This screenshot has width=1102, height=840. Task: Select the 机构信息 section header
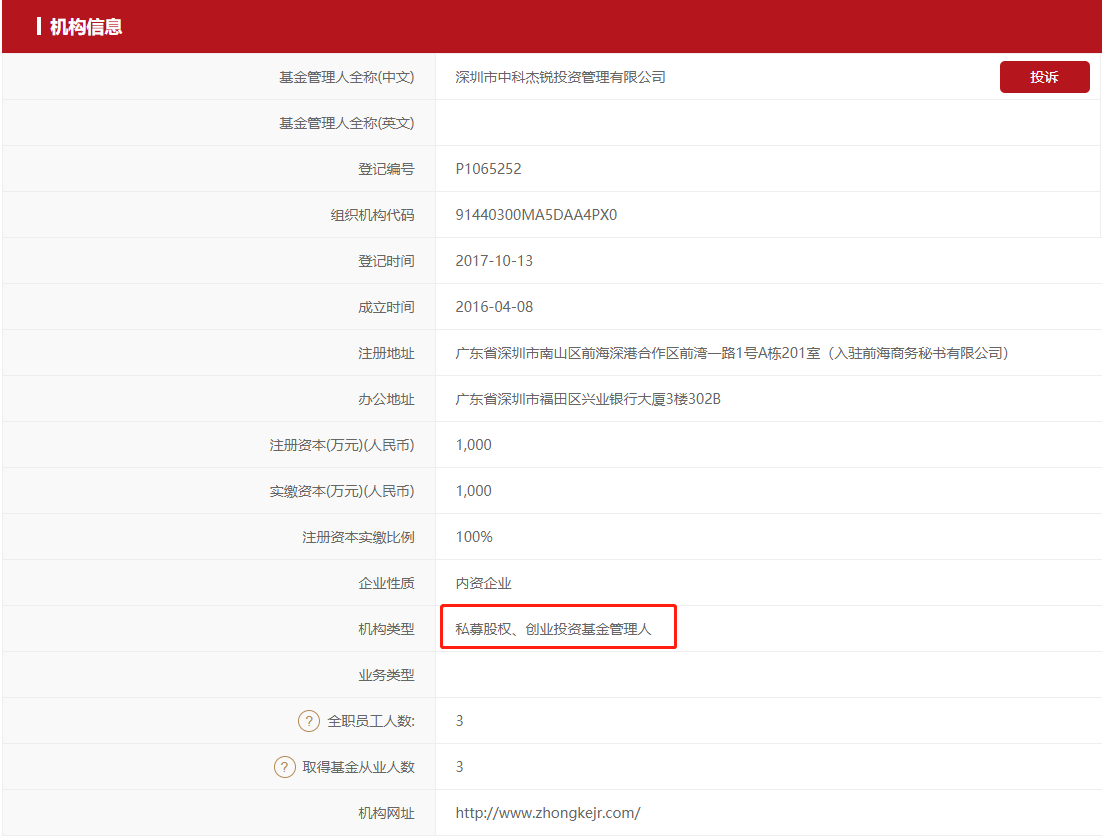coord(86,27)
